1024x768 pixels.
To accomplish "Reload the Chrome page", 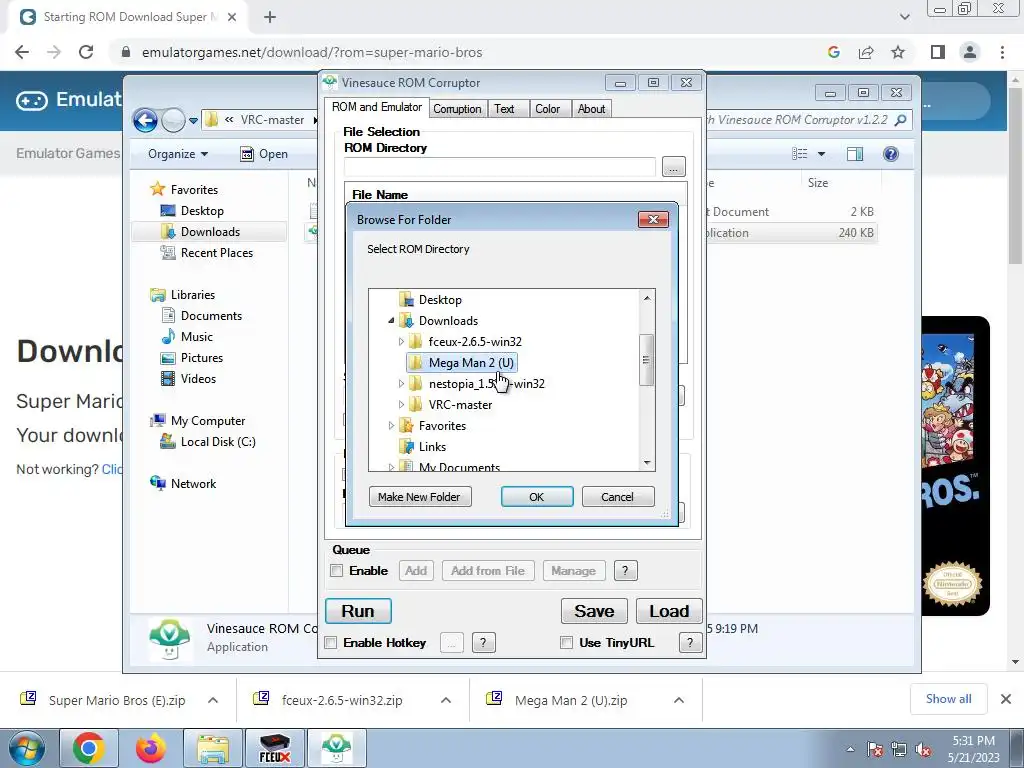I will [86, 52].
